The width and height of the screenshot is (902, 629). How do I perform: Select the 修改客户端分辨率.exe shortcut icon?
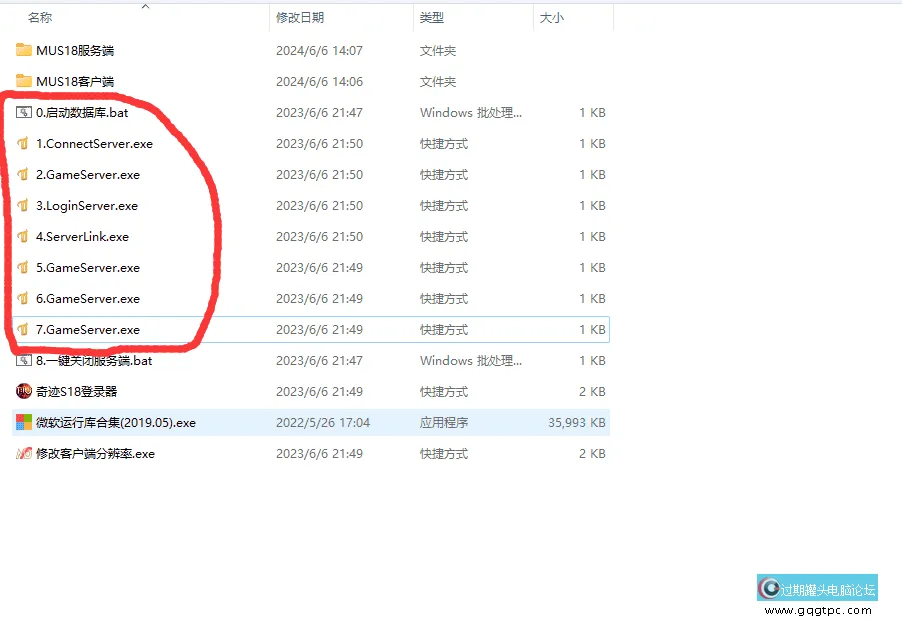pos(23,453)
